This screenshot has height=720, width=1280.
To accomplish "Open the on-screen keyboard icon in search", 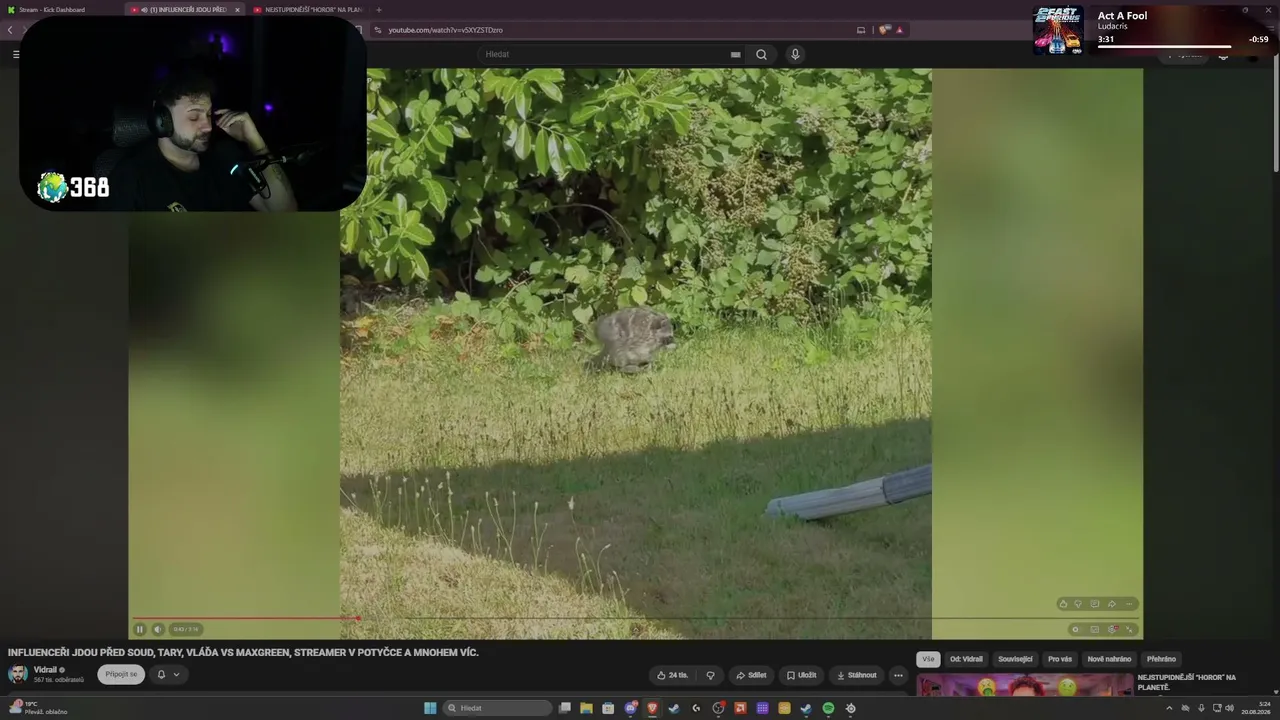I will [736, 54].
